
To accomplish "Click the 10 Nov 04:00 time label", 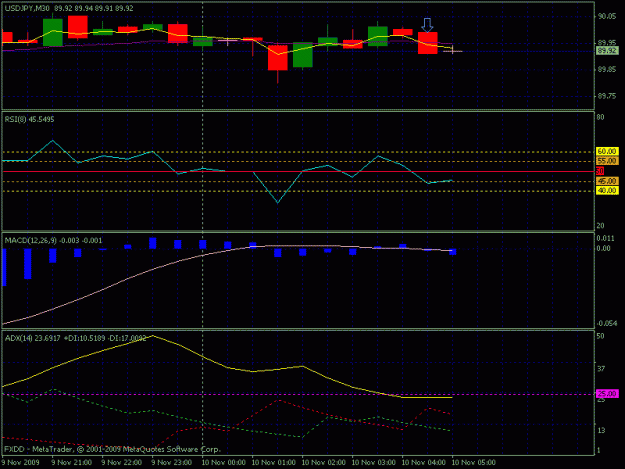I will (x=423, y=463).
